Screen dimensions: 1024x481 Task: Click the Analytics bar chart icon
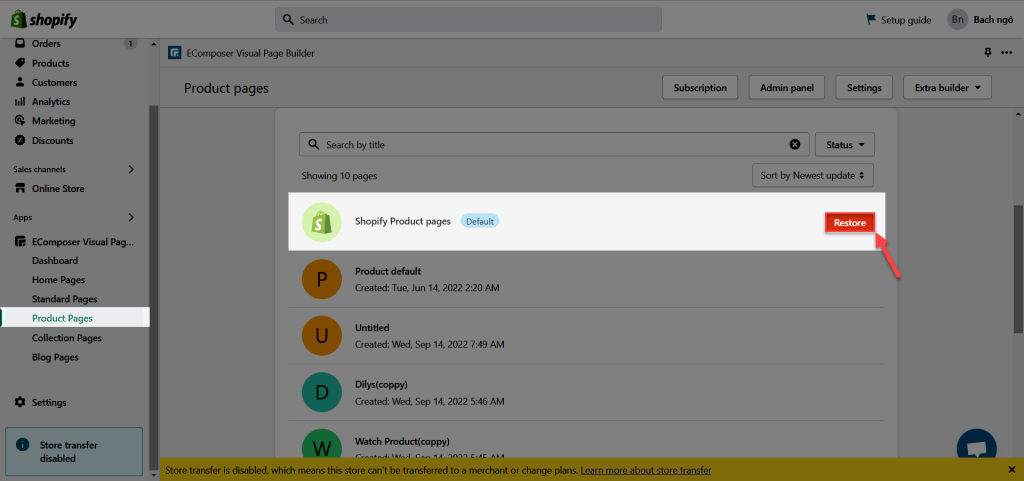coord(20,102)
